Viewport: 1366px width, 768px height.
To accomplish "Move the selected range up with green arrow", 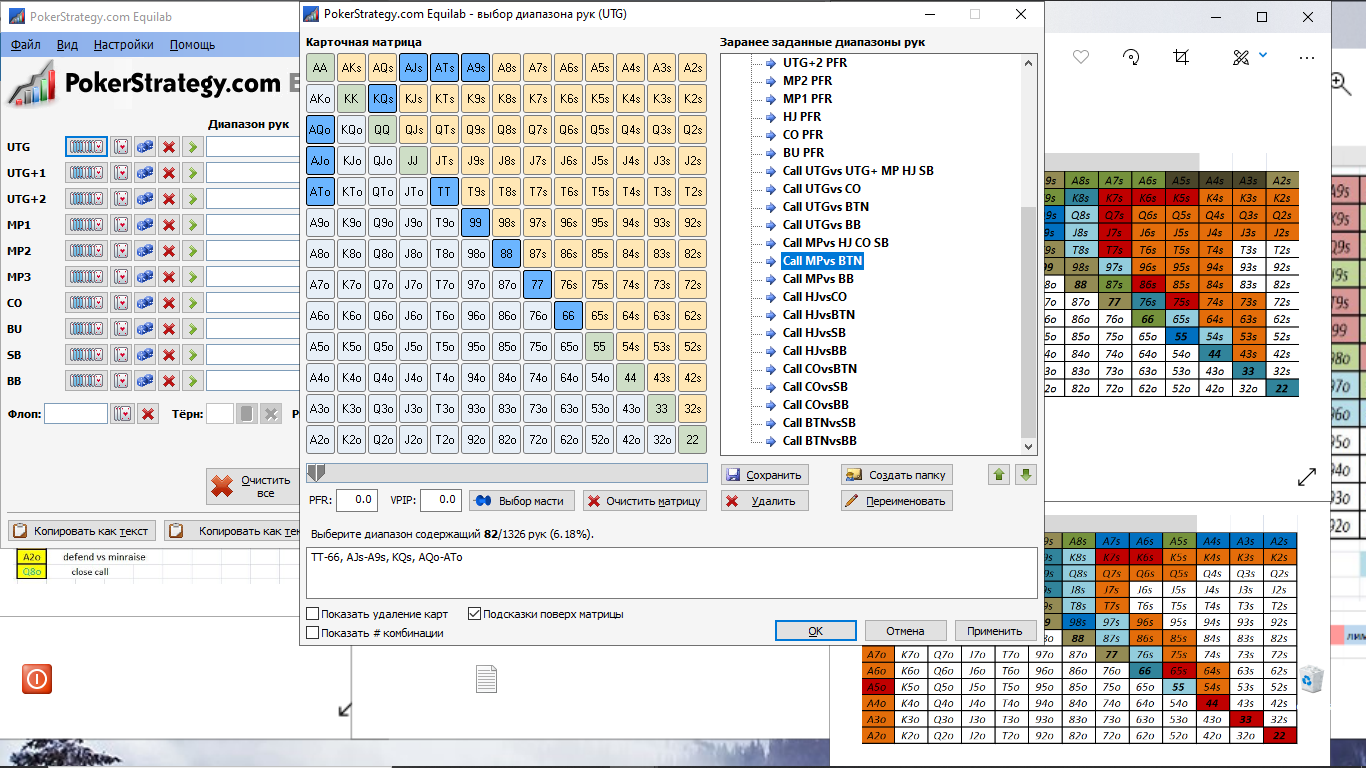I will click(x=998, y=474).
